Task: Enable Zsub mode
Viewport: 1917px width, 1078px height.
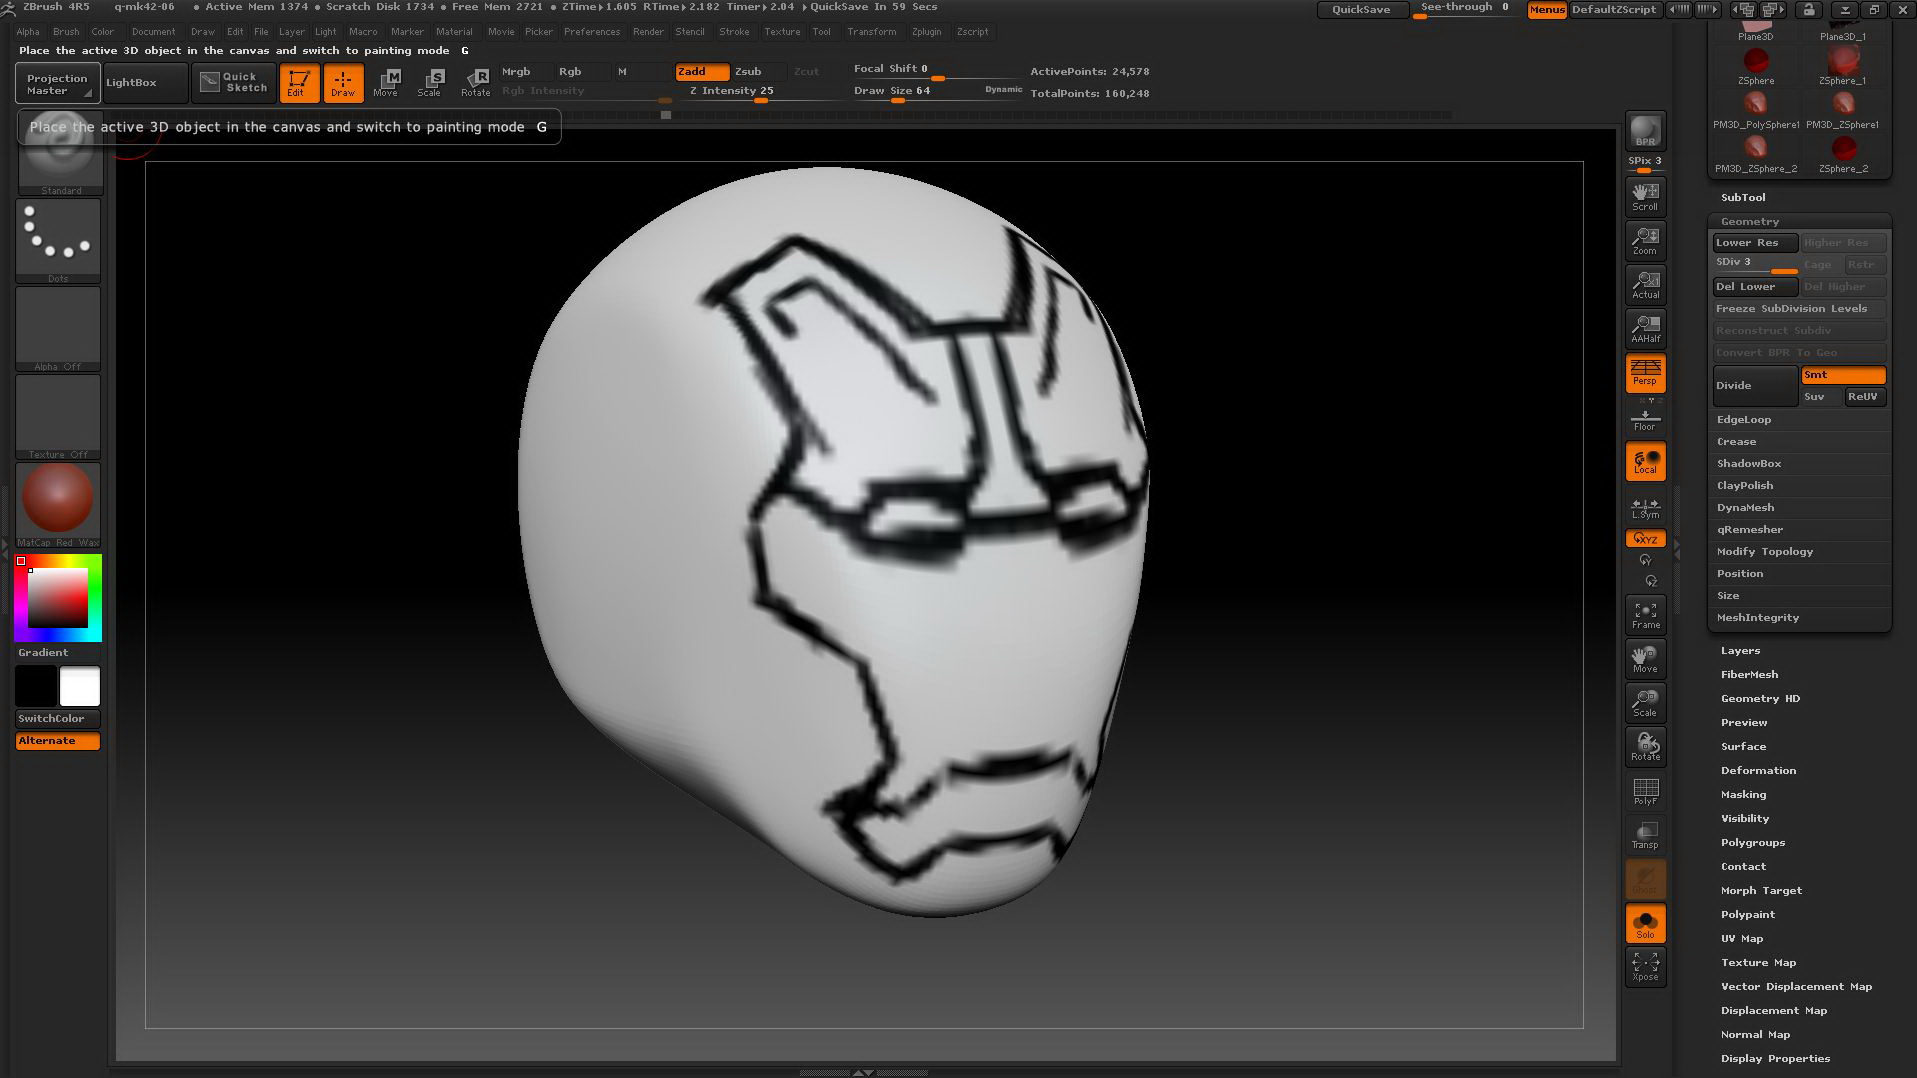Action: click(x=759, y=72)
